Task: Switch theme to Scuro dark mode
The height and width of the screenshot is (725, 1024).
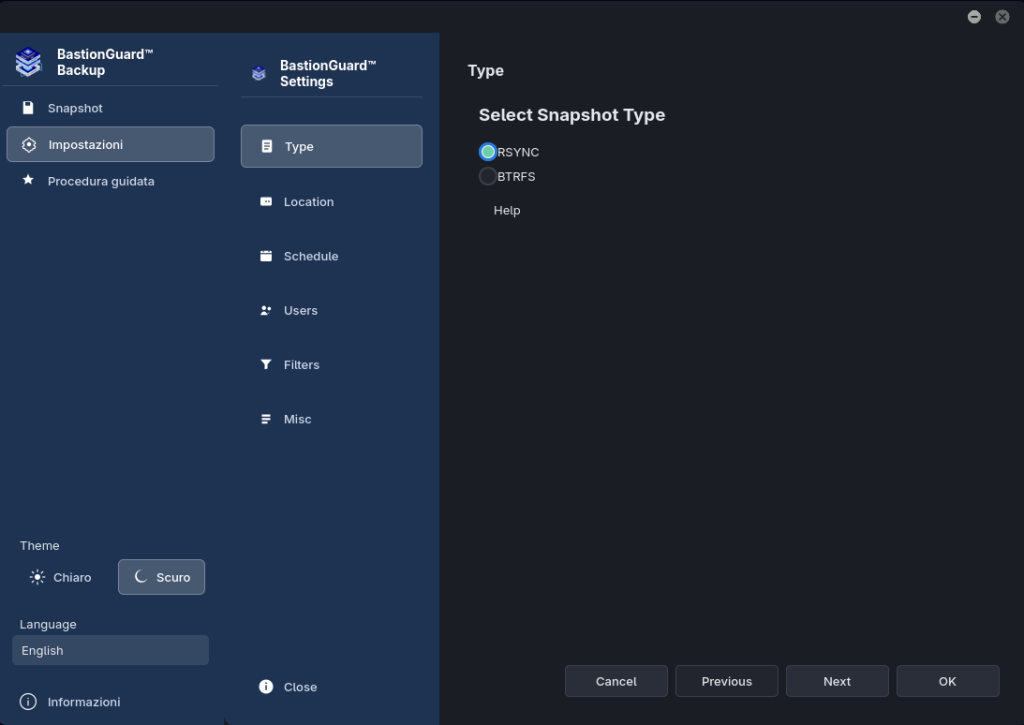Action: (x=161, y=577)
